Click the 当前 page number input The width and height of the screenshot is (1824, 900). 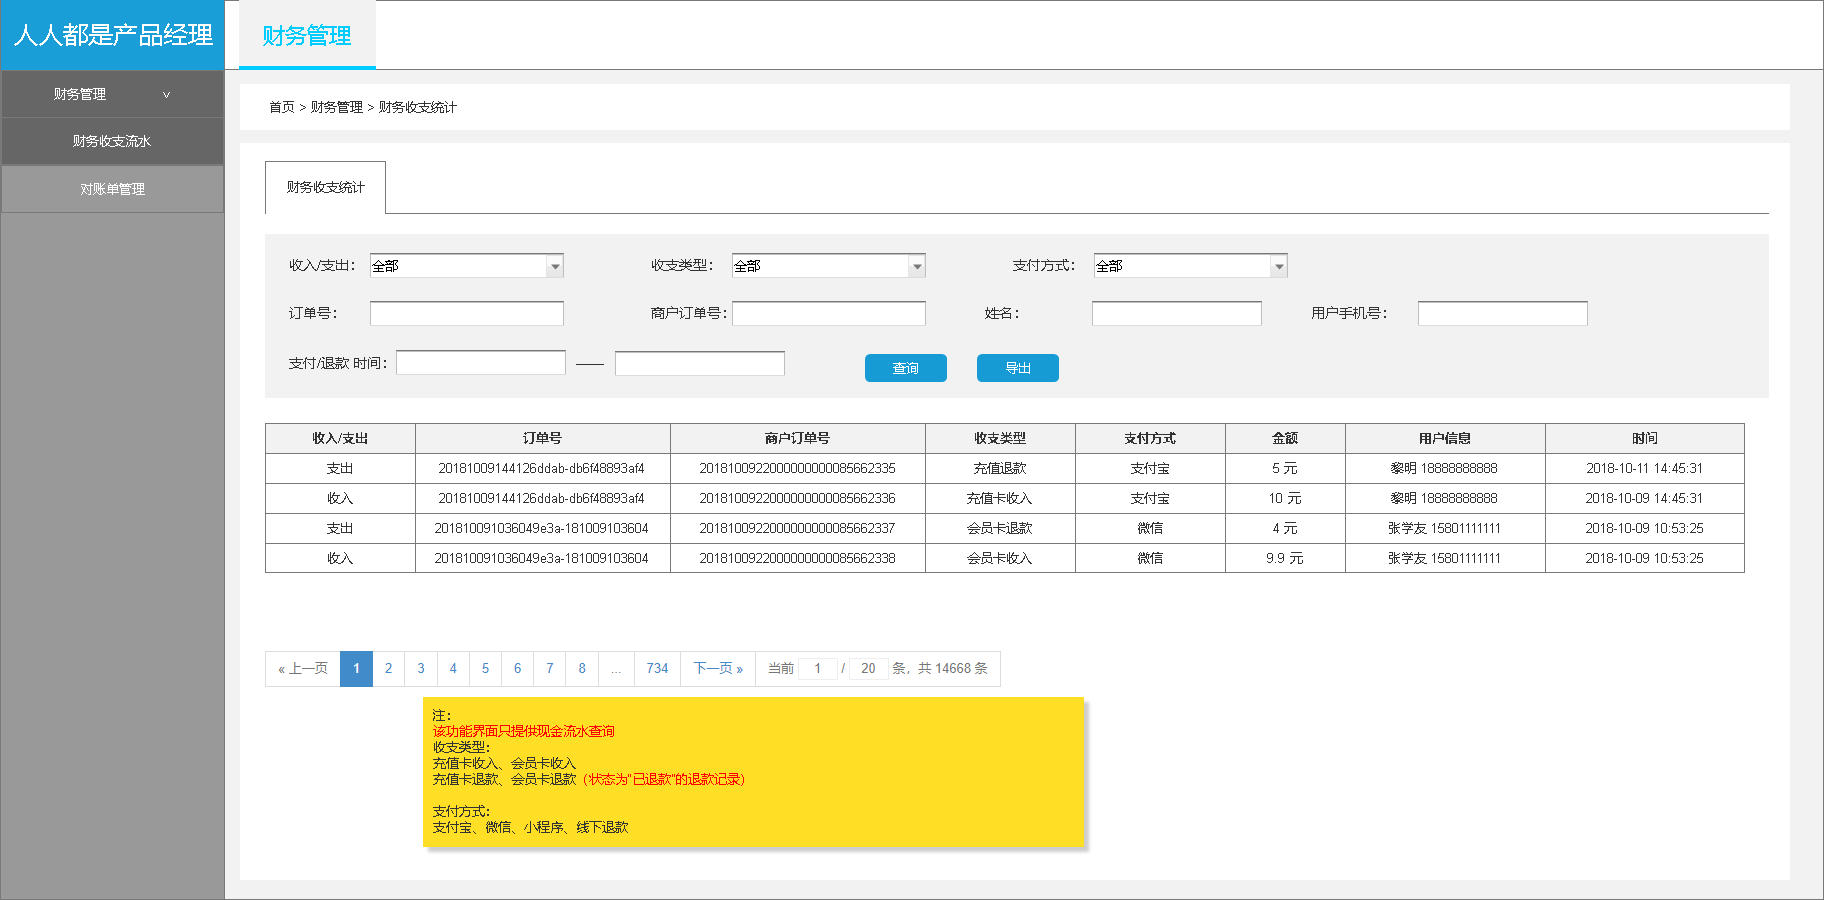(x=818, y=668)
